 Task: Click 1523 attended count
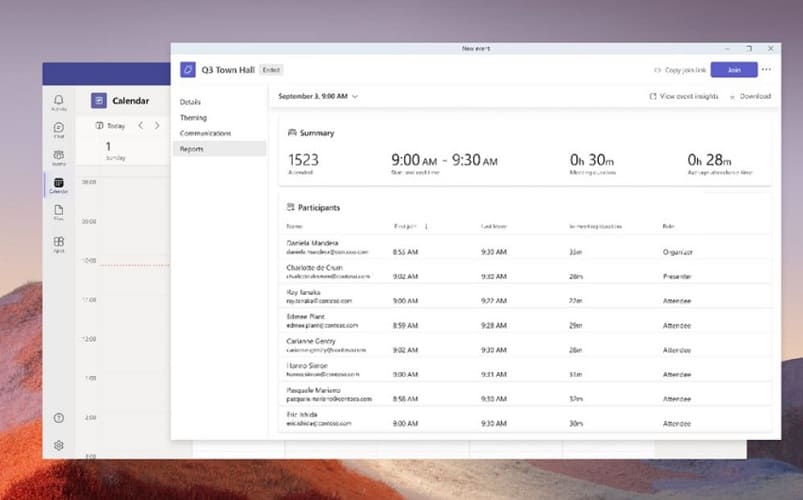(x=303, y=160)
